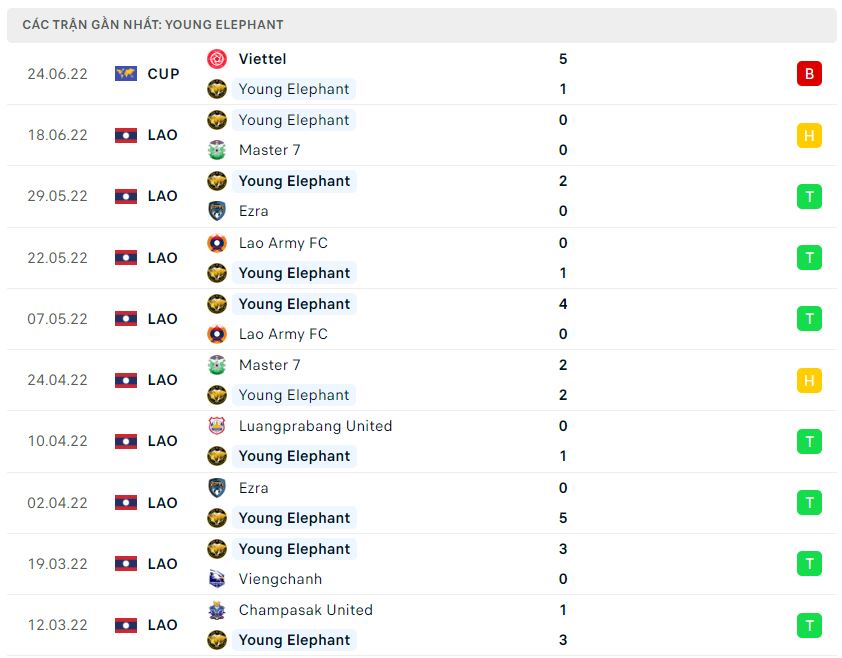Open the LAO league label on 19.03.22
The width and height of the screenshot is (842, 658).
162,564
